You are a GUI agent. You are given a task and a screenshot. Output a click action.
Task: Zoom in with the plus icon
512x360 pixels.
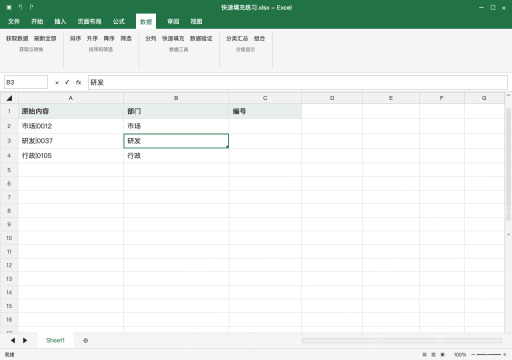[x=505, y=355]
